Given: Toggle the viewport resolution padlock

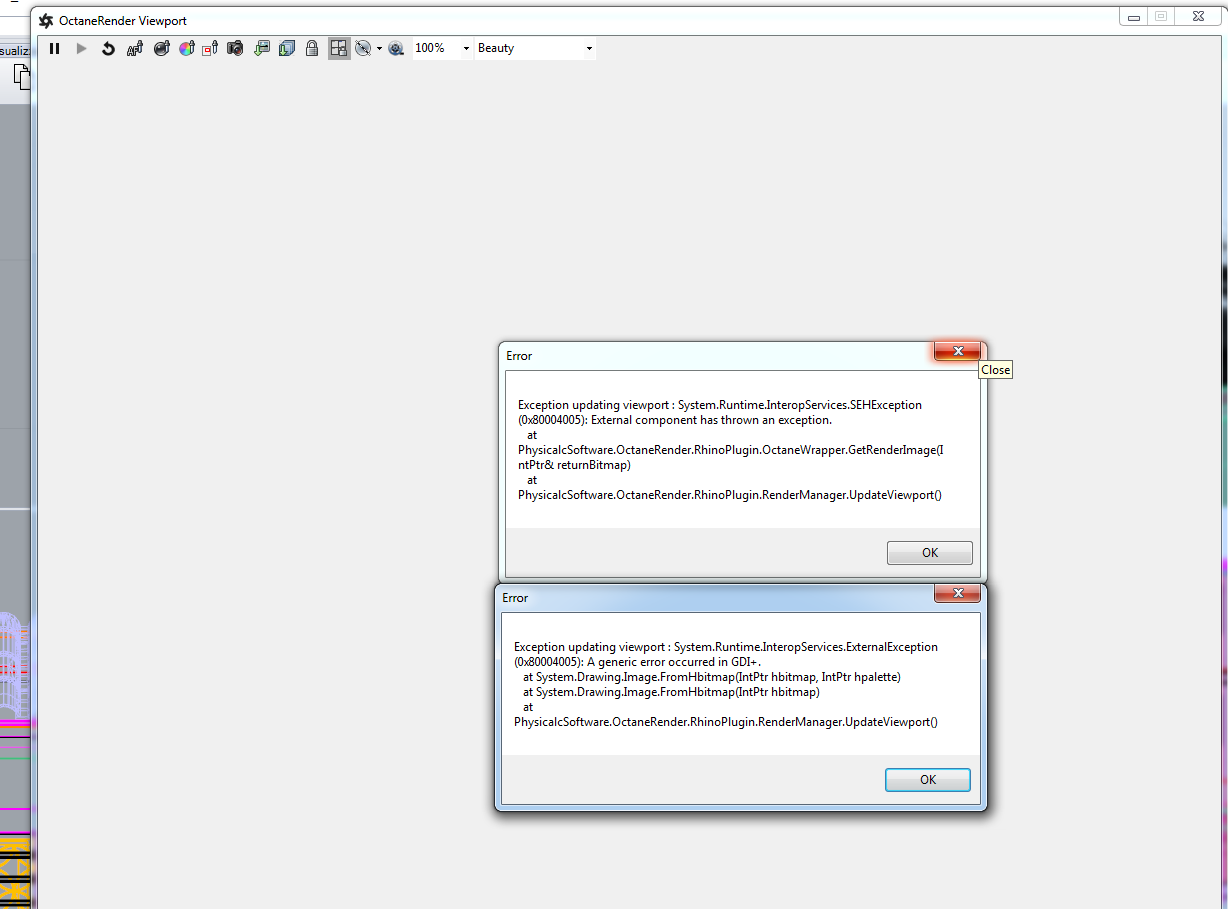Looking at the screenshot, I should pyautogui.click(x=312, y=48).
